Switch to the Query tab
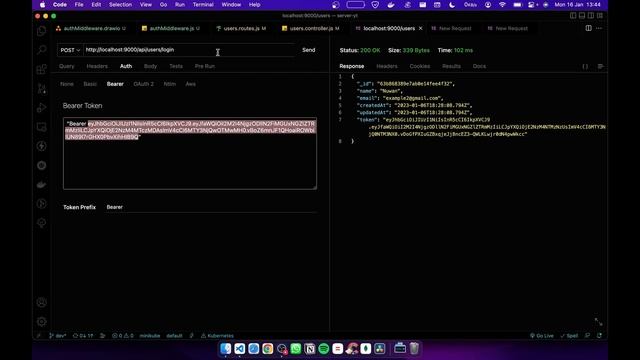The width and height of the screenshot is (640, 360). (67, 66)
